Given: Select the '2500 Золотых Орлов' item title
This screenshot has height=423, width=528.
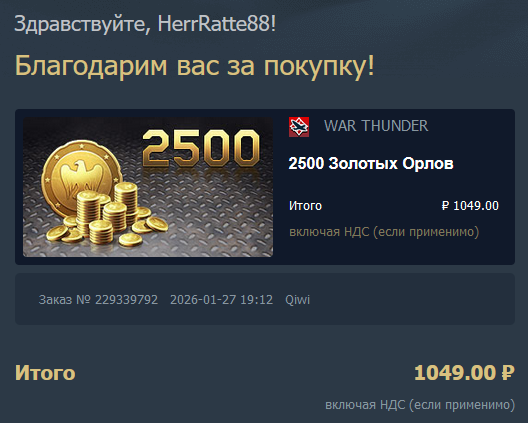Looking at the screenshot, I should (x=371, y=164).
